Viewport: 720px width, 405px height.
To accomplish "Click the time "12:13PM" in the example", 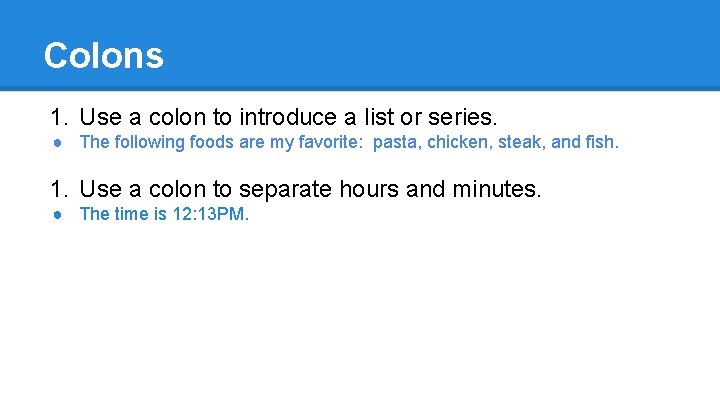I will (x=208, y=214).
